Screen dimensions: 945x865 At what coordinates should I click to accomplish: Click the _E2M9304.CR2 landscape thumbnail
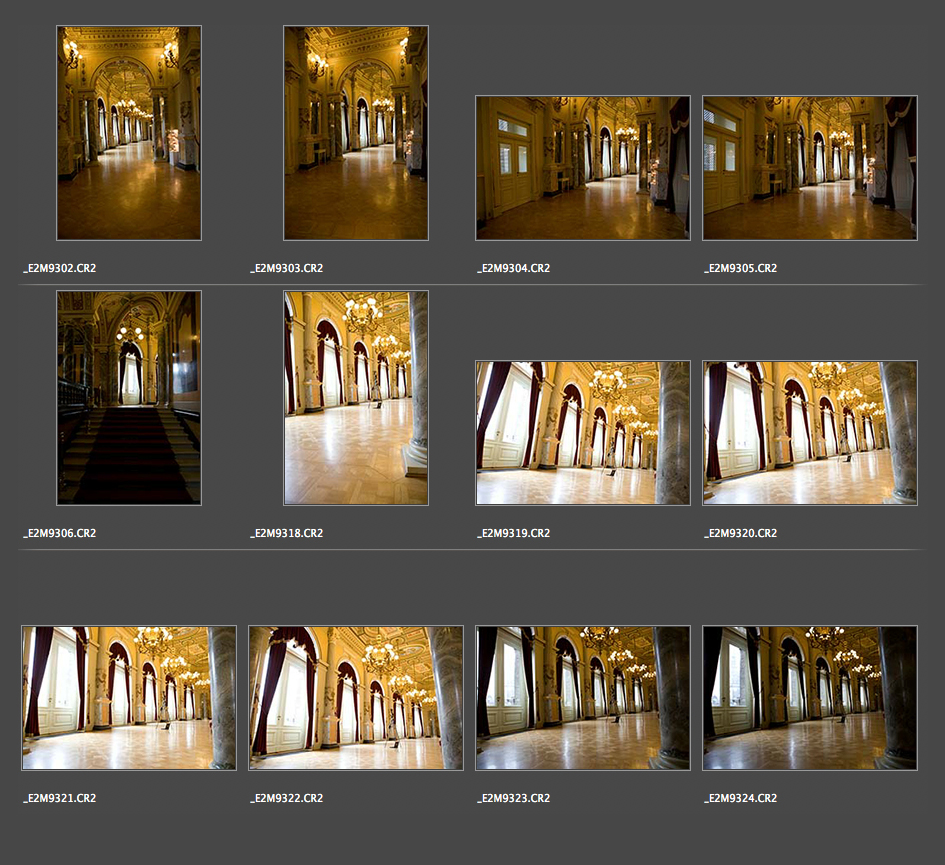click(x=583, y=168)
